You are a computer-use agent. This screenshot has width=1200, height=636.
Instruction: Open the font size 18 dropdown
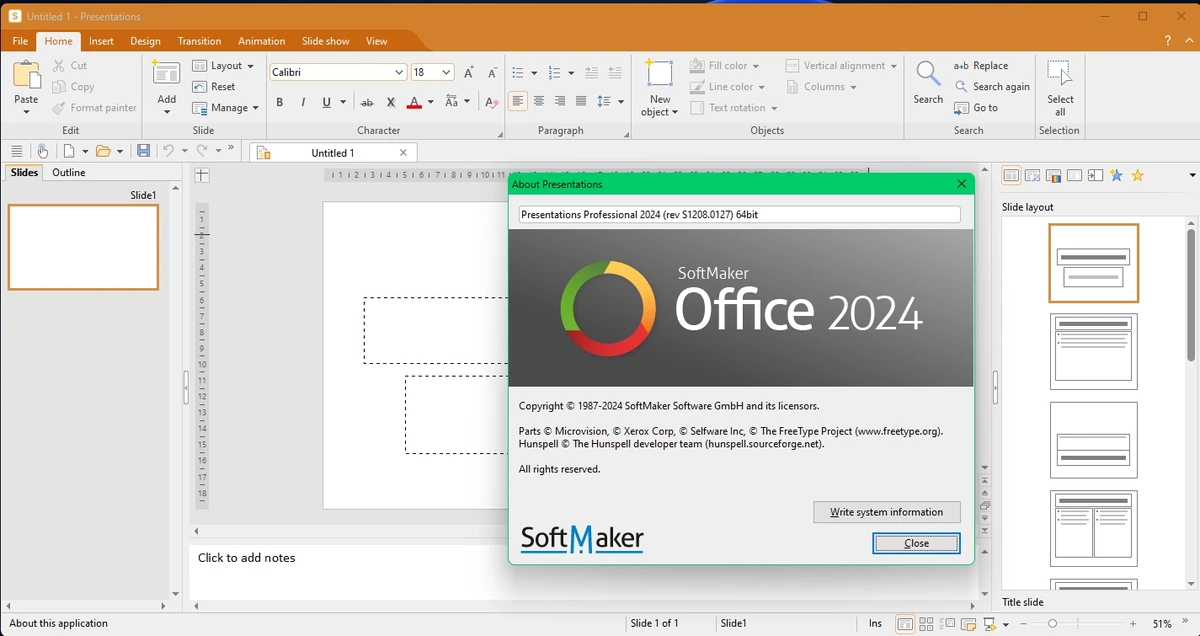click(x=446, y=72)
